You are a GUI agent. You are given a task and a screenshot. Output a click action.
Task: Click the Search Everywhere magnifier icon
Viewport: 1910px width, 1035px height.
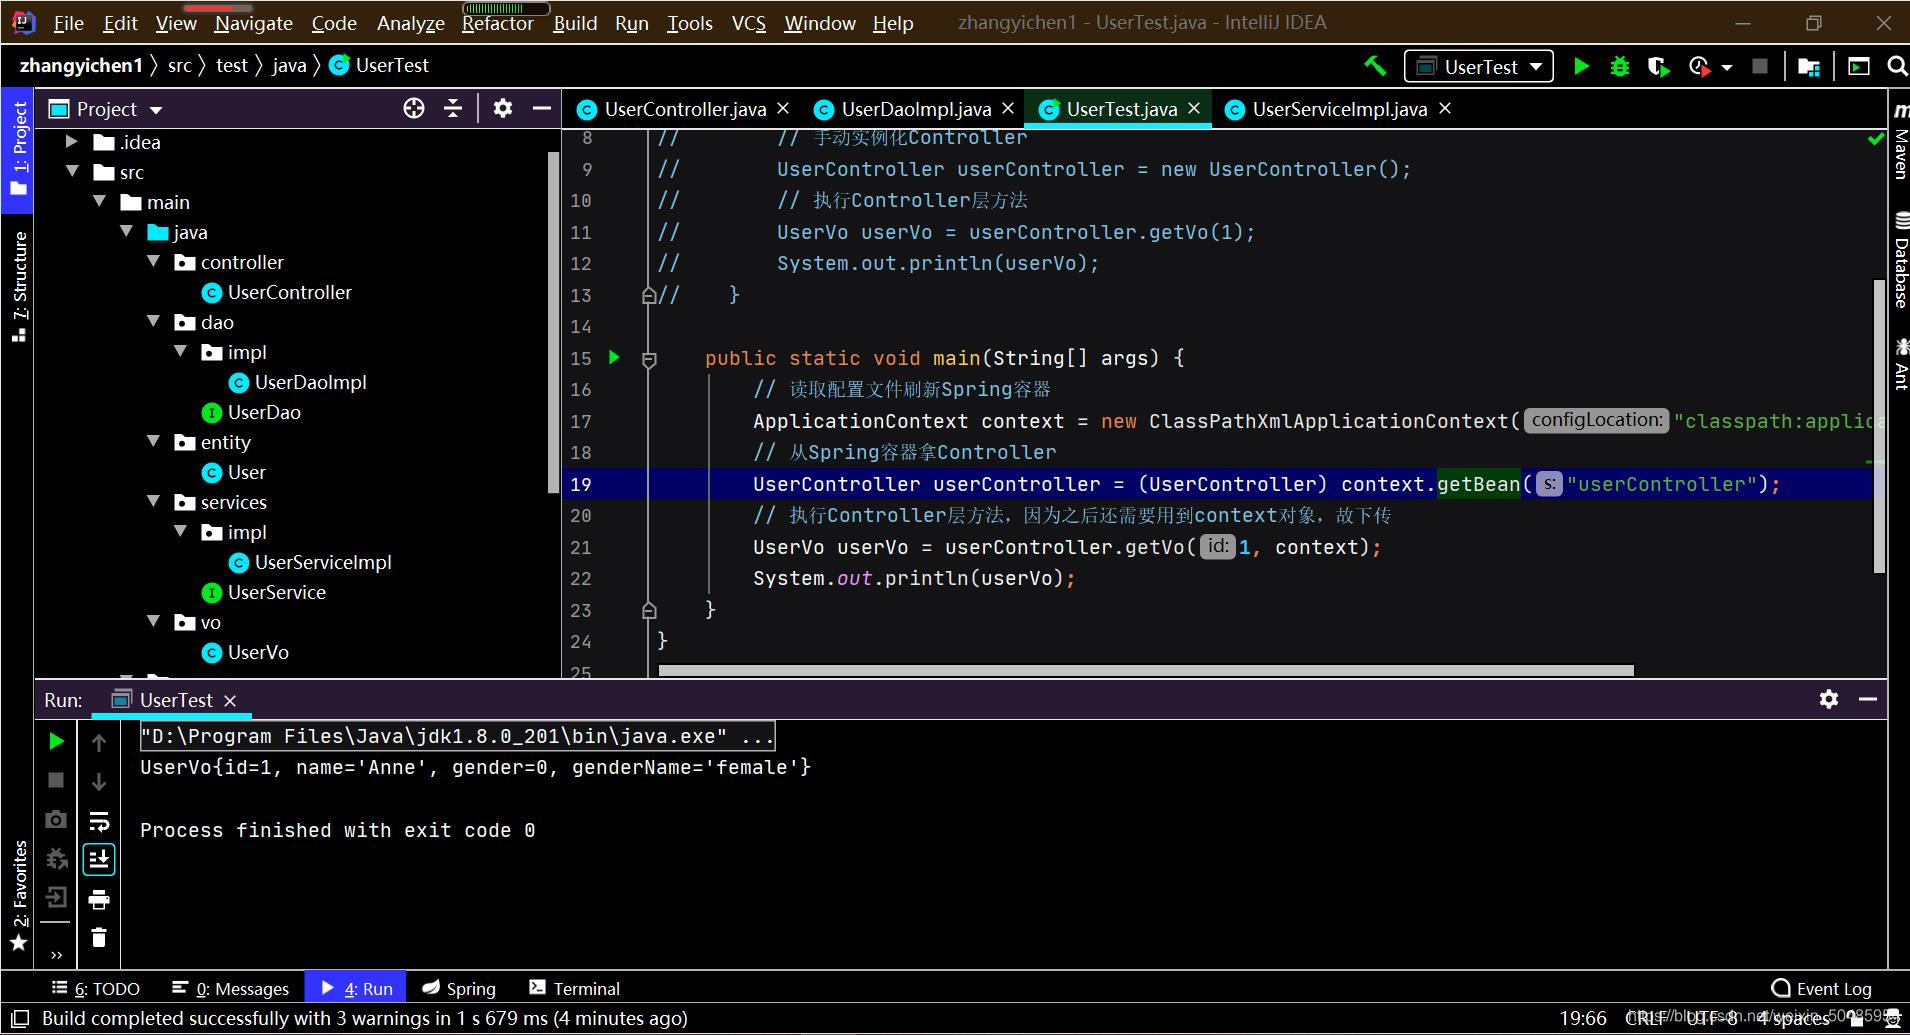[1896, 66]
